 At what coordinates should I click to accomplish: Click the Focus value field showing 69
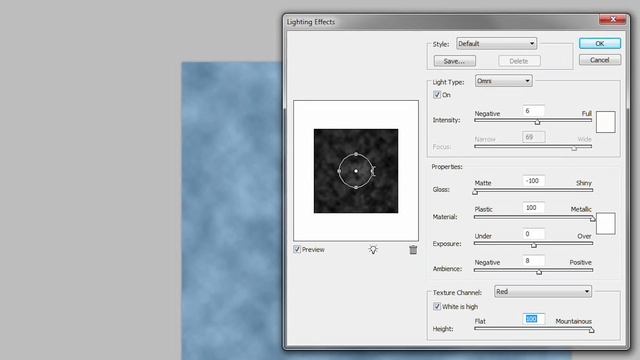[x=533, y=137]
